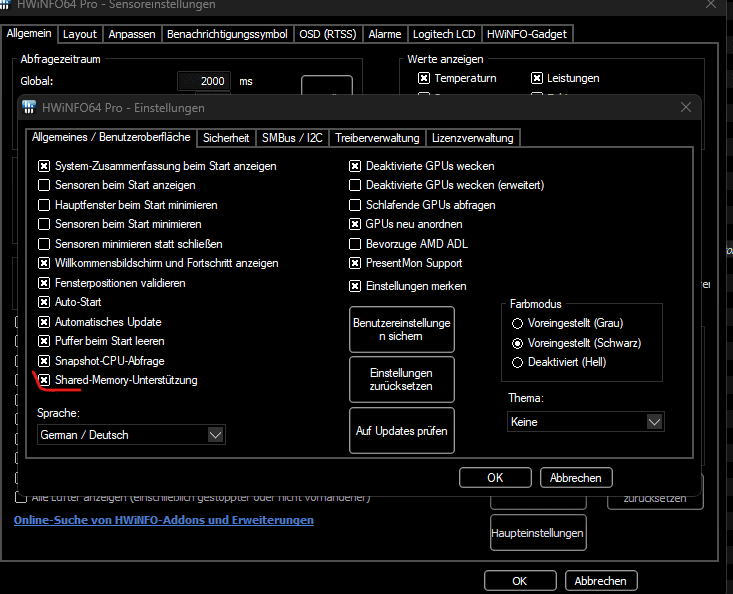Image resolution: width=733 pixels, height=594 pixels.
Task: Click Auf Updates prüfen button
Action: (402, 430)
